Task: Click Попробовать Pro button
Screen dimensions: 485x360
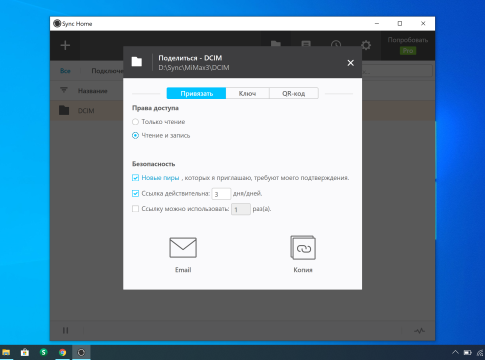Action: pos(408,45)
